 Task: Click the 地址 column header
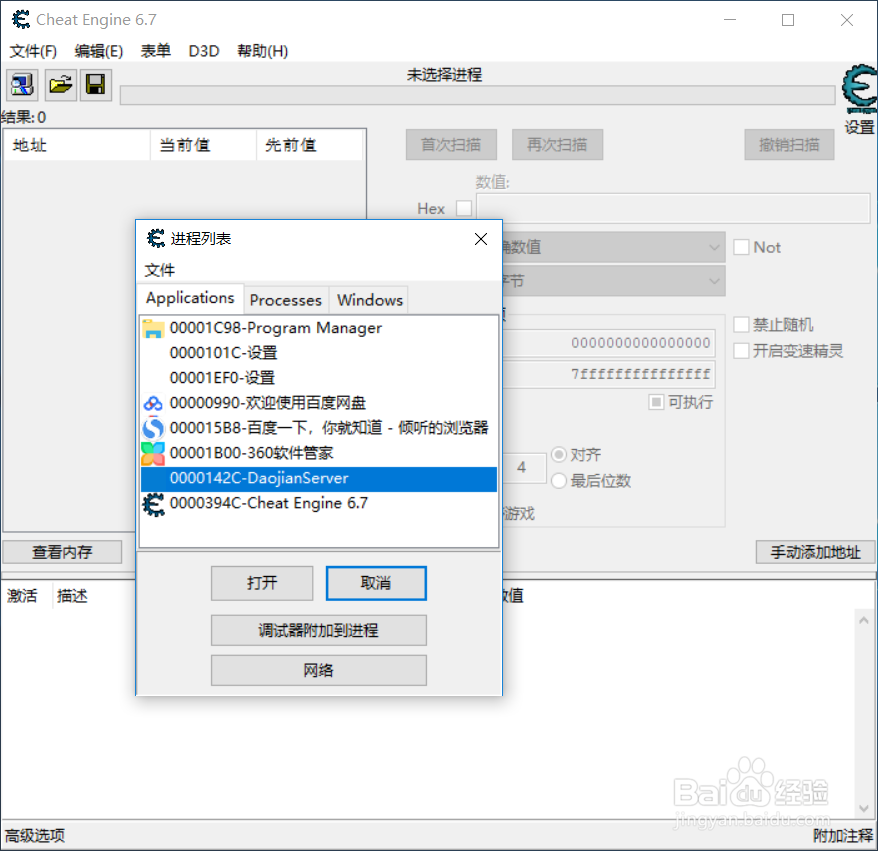coord(77,145)
